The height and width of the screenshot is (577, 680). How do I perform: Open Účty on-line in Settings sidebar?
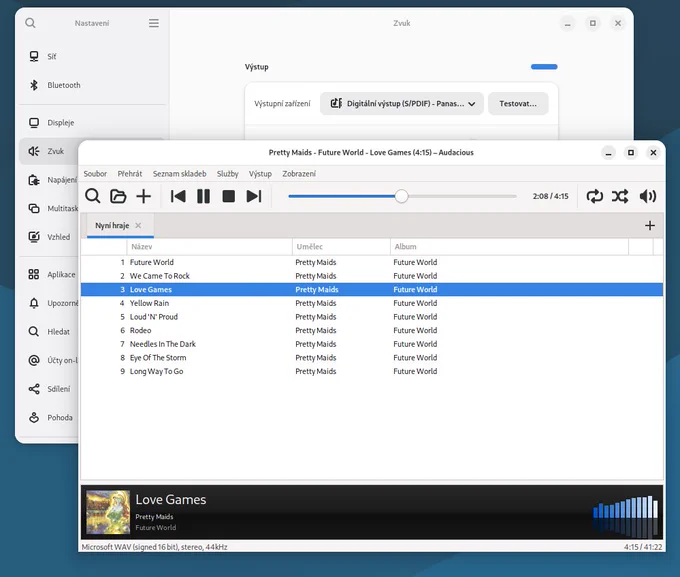tap(49, 360)
